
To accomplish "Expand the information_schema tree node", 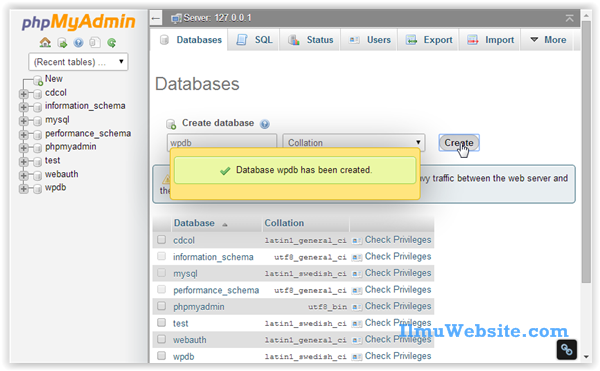I will [x=23, y=107].
